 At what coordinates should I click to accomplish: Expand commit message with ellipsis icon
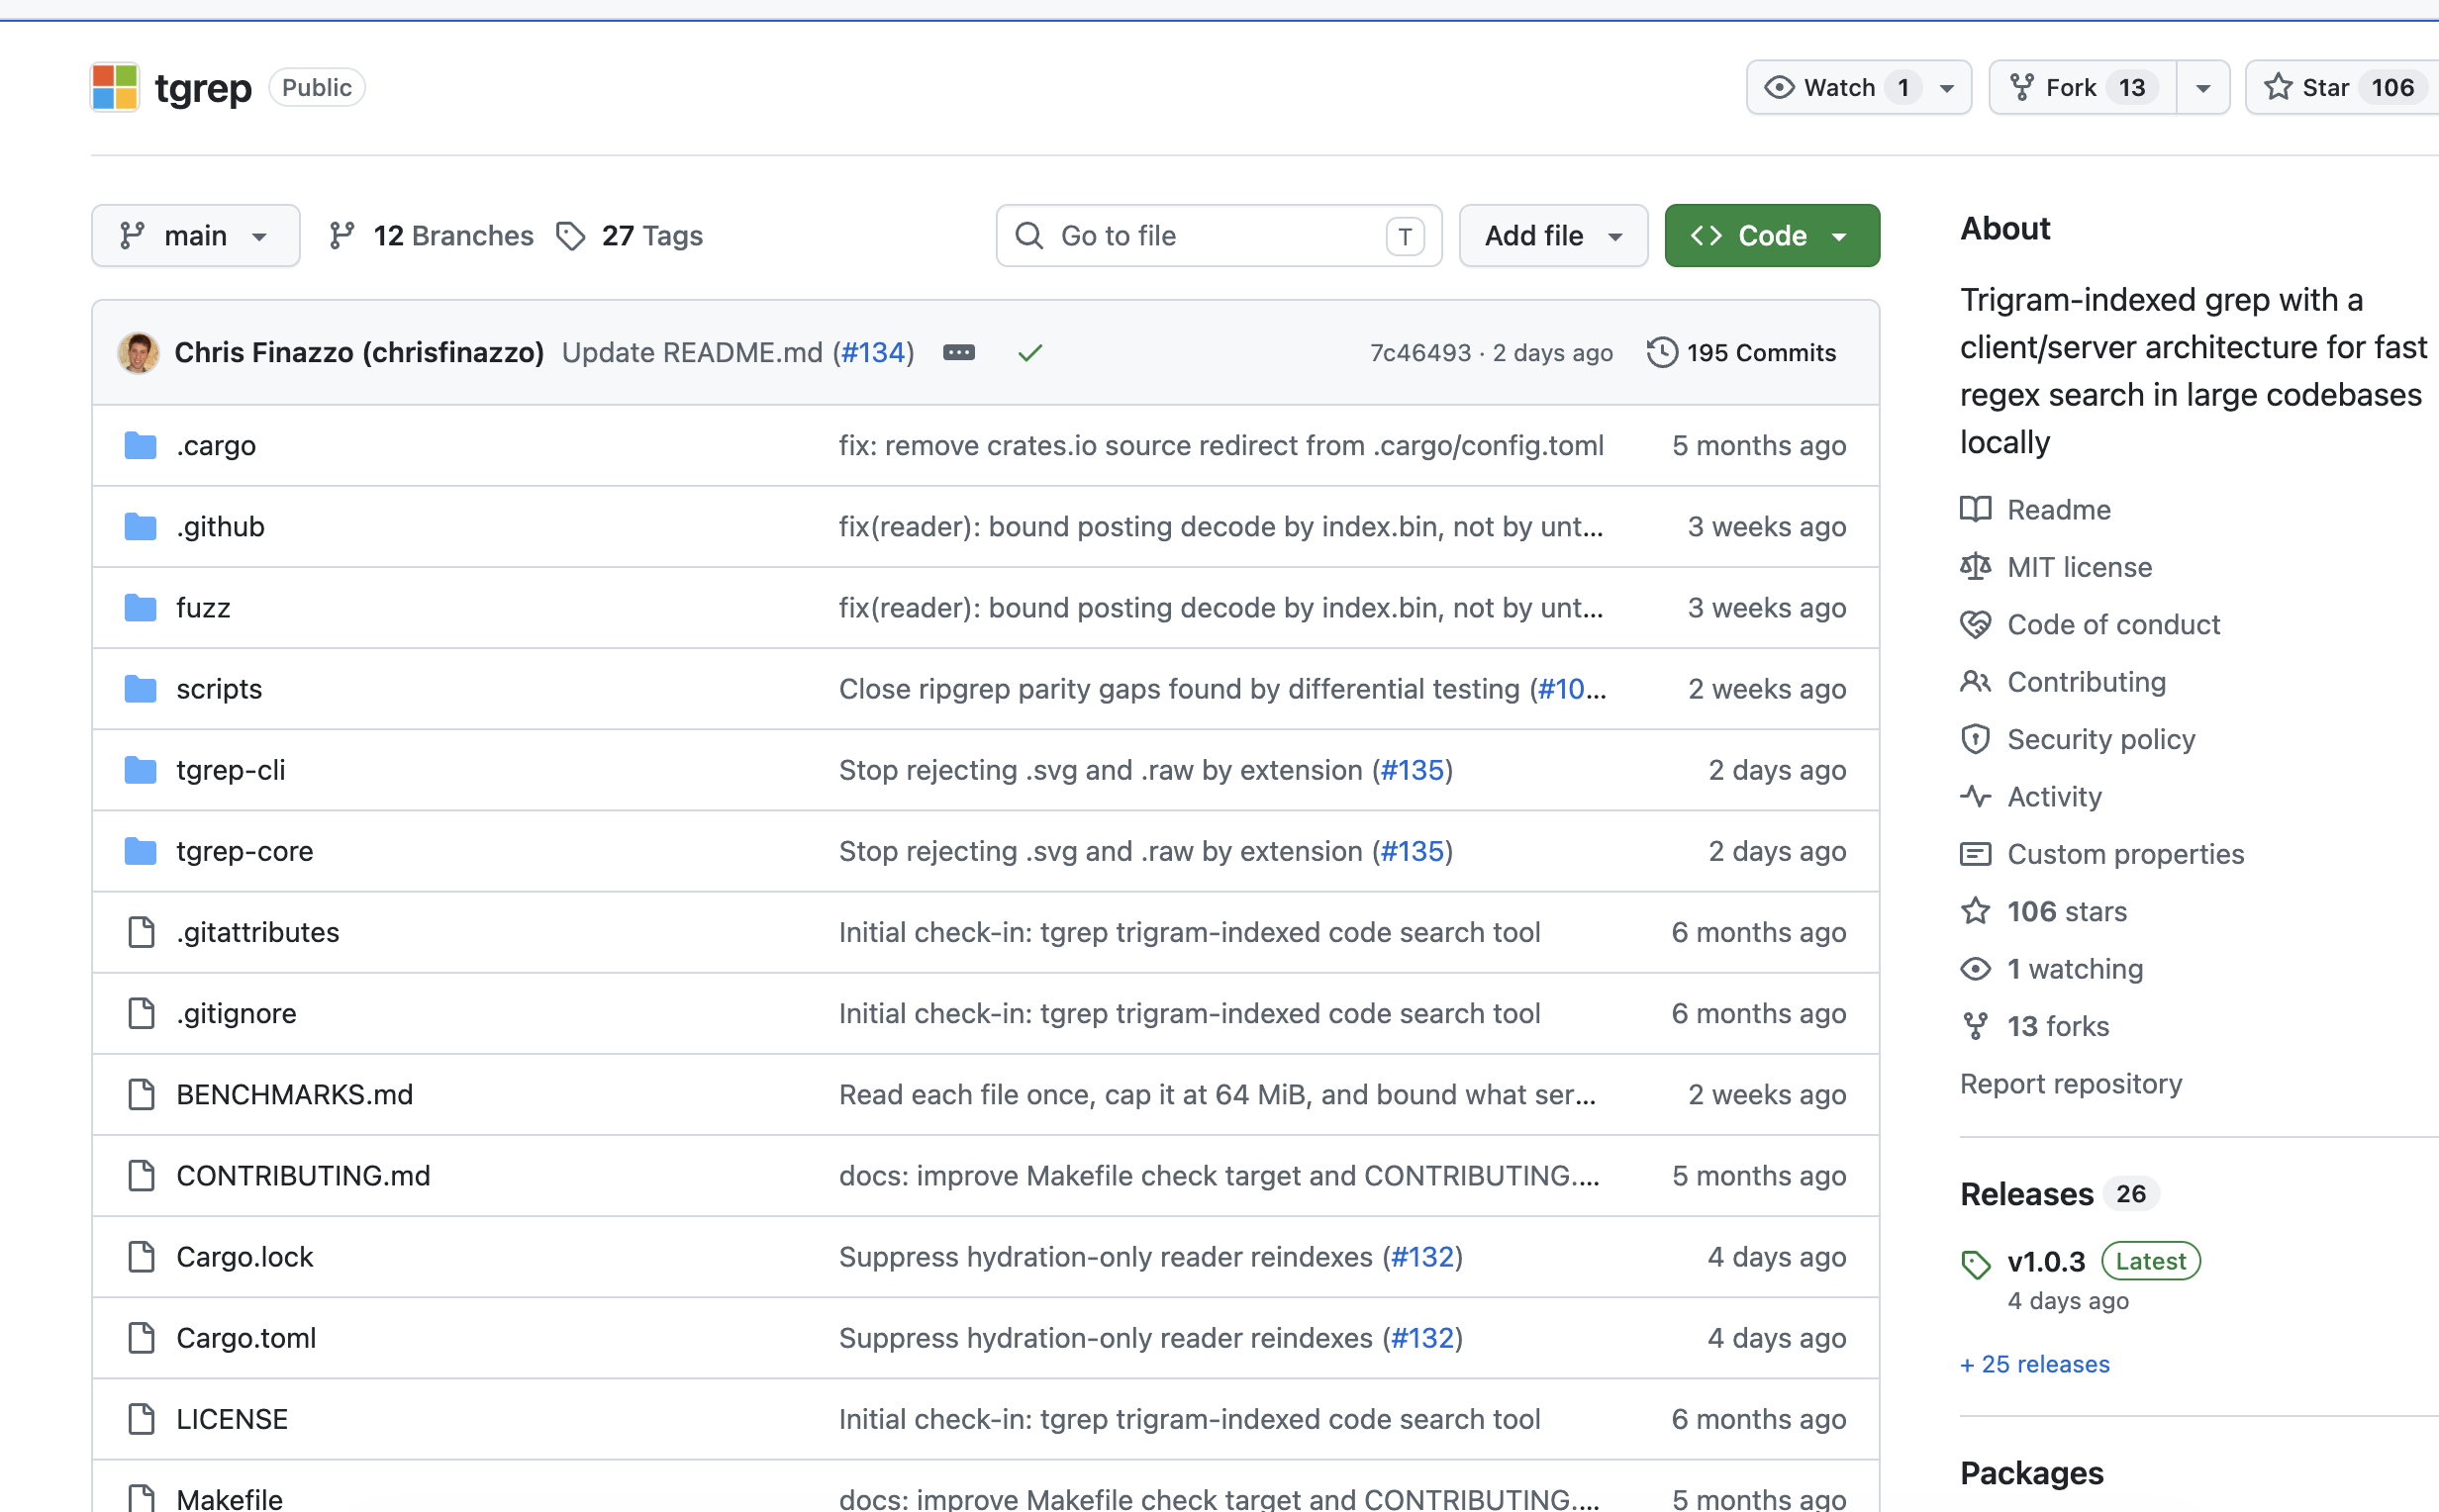click(958, 352)
